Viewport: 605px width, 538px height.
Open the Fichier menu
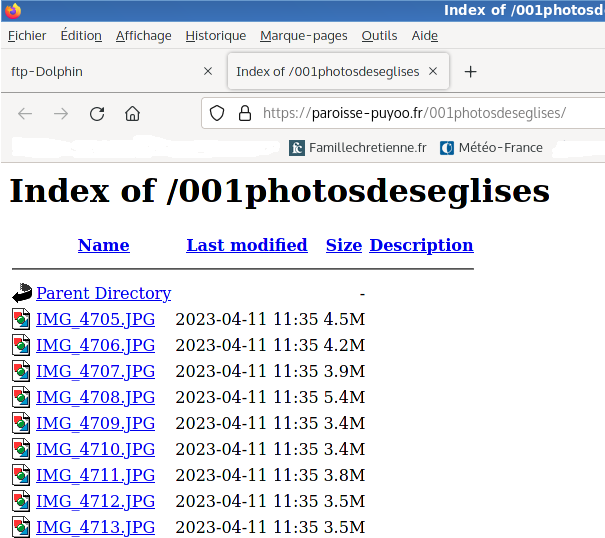coord(27,36)
